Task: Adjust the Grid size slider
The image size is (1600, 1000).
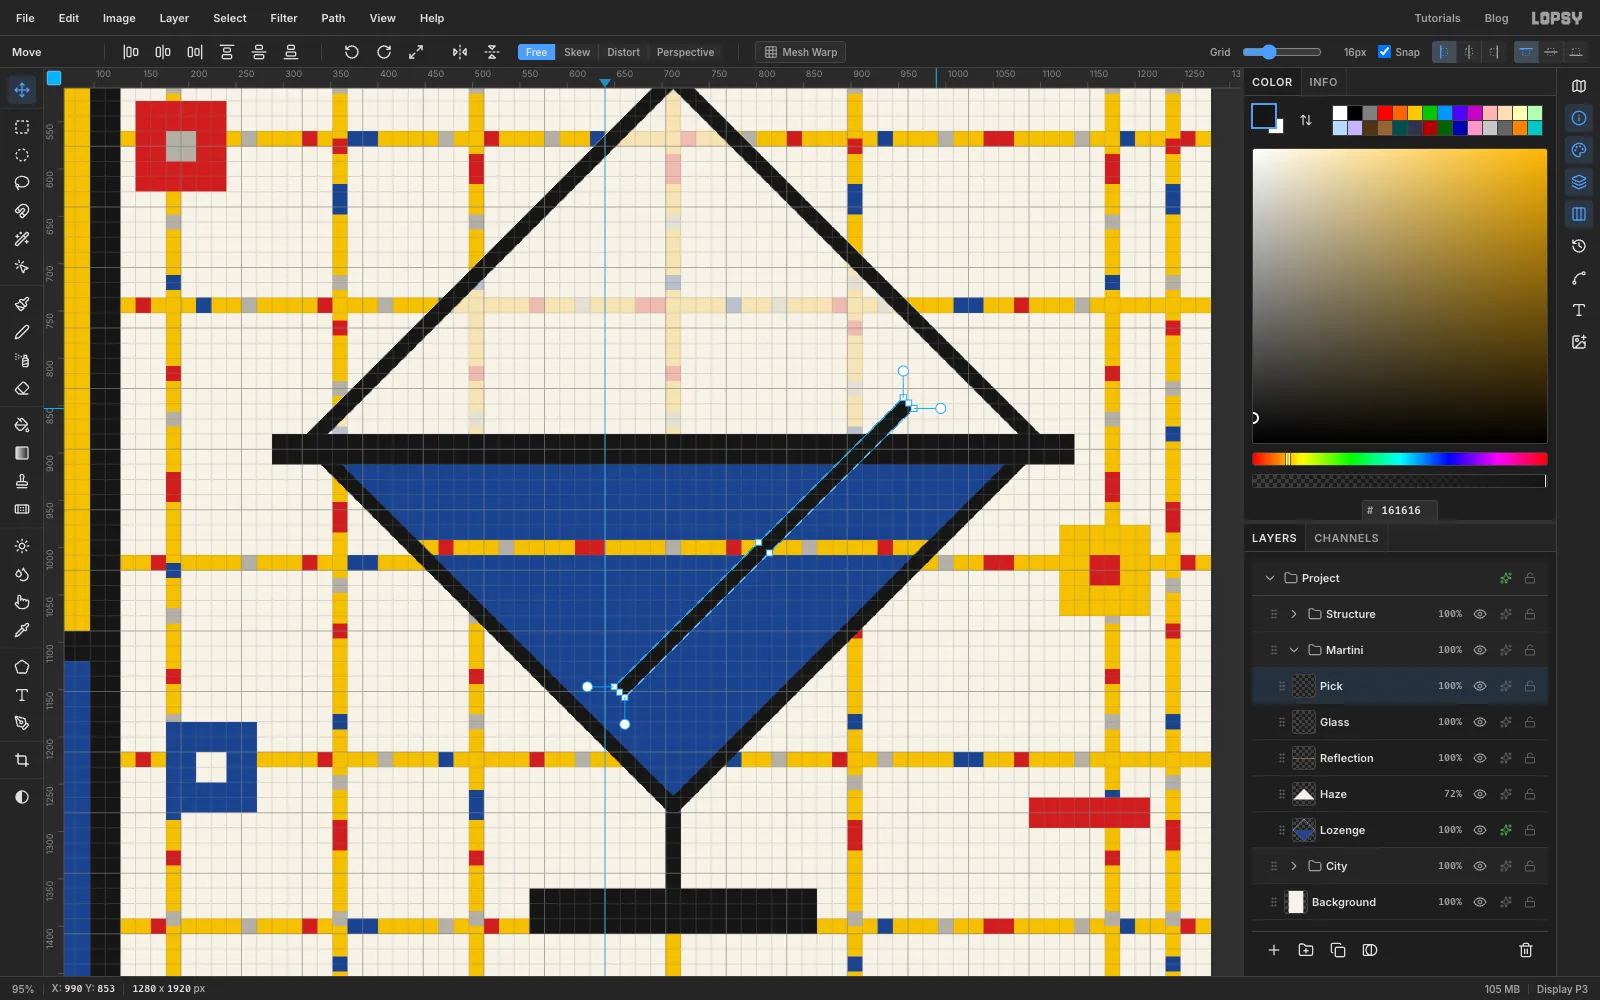Action: pyautogui.click(x=1282, y=52)
